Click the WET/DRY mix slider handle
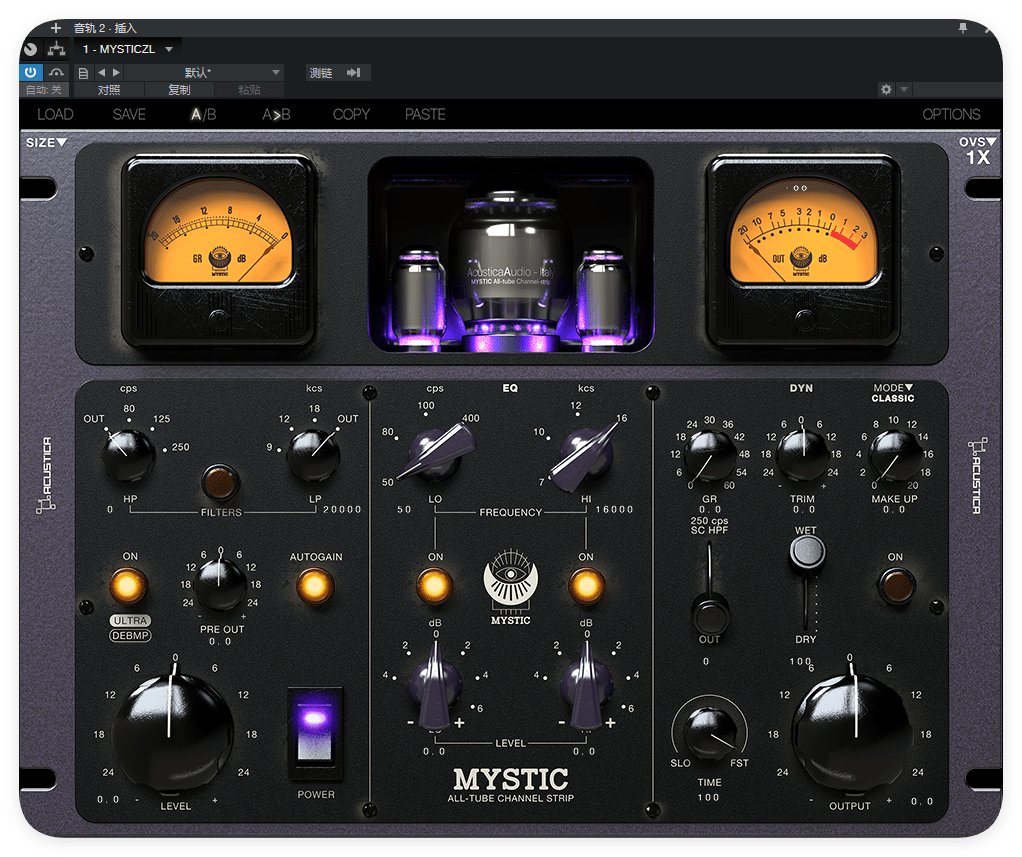 (x=807, y=551)
